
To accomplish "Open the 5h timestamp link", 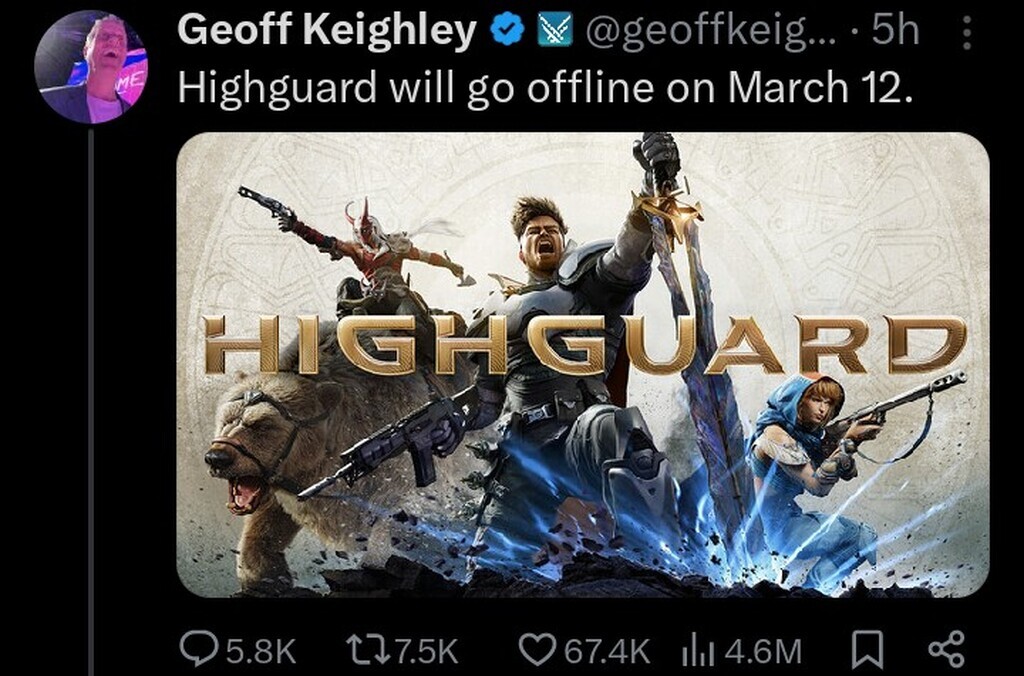I will (895, 30).
